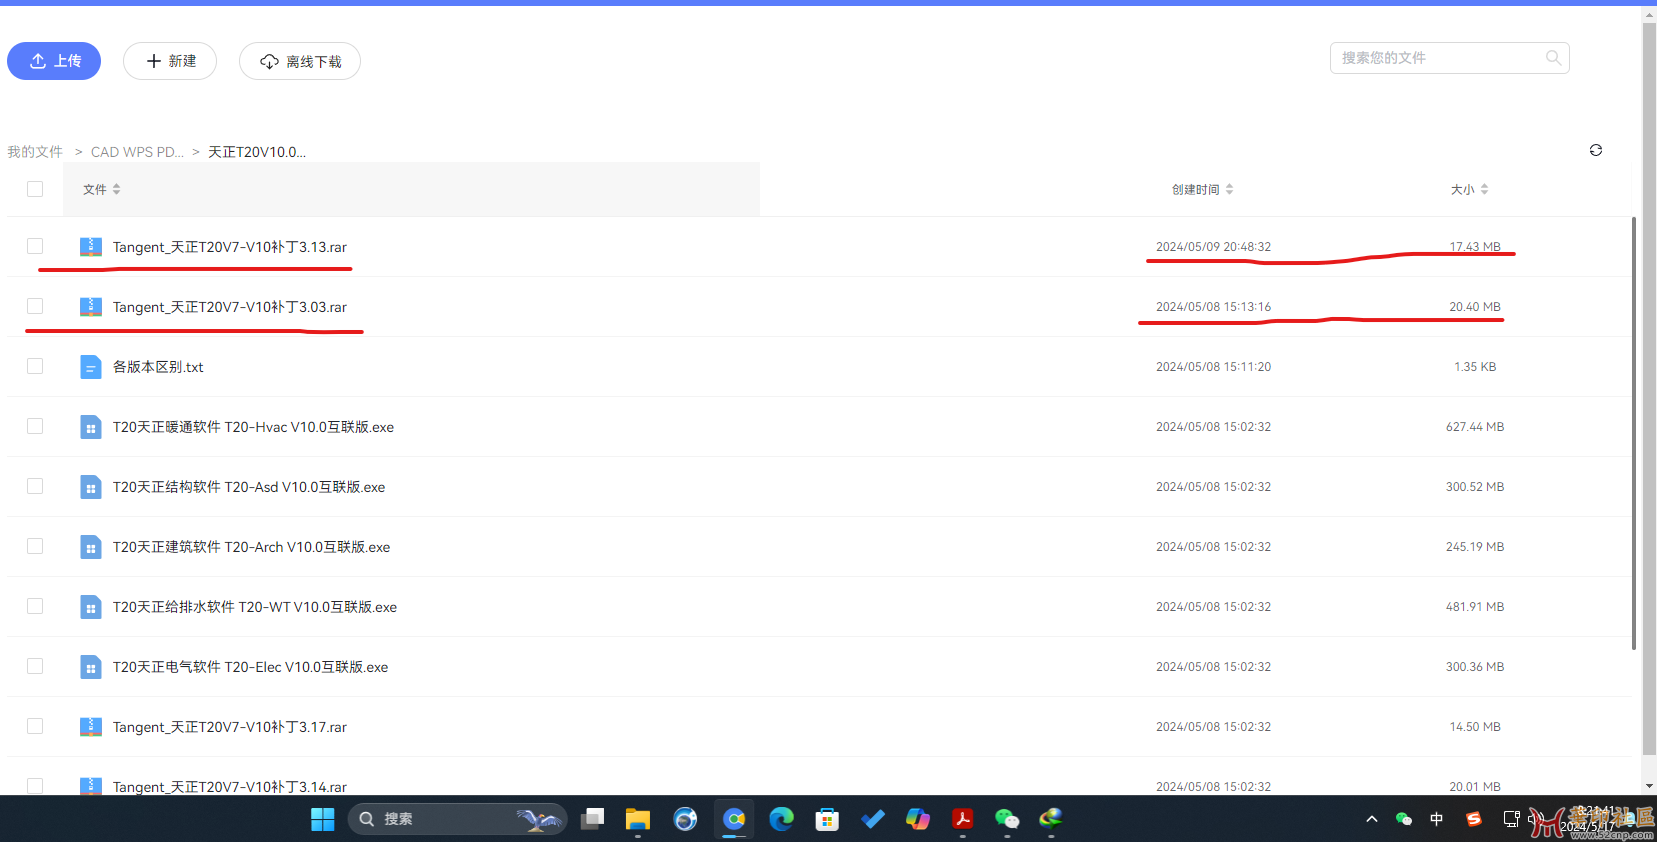Check the box for 补丁3.13.rar
1657x842 pixels.
[35, 246]
